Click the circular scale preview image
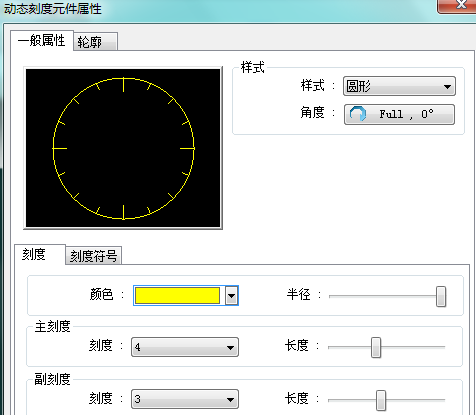The height and width of the screenshot is (415, 476). (x=123, y=148)
